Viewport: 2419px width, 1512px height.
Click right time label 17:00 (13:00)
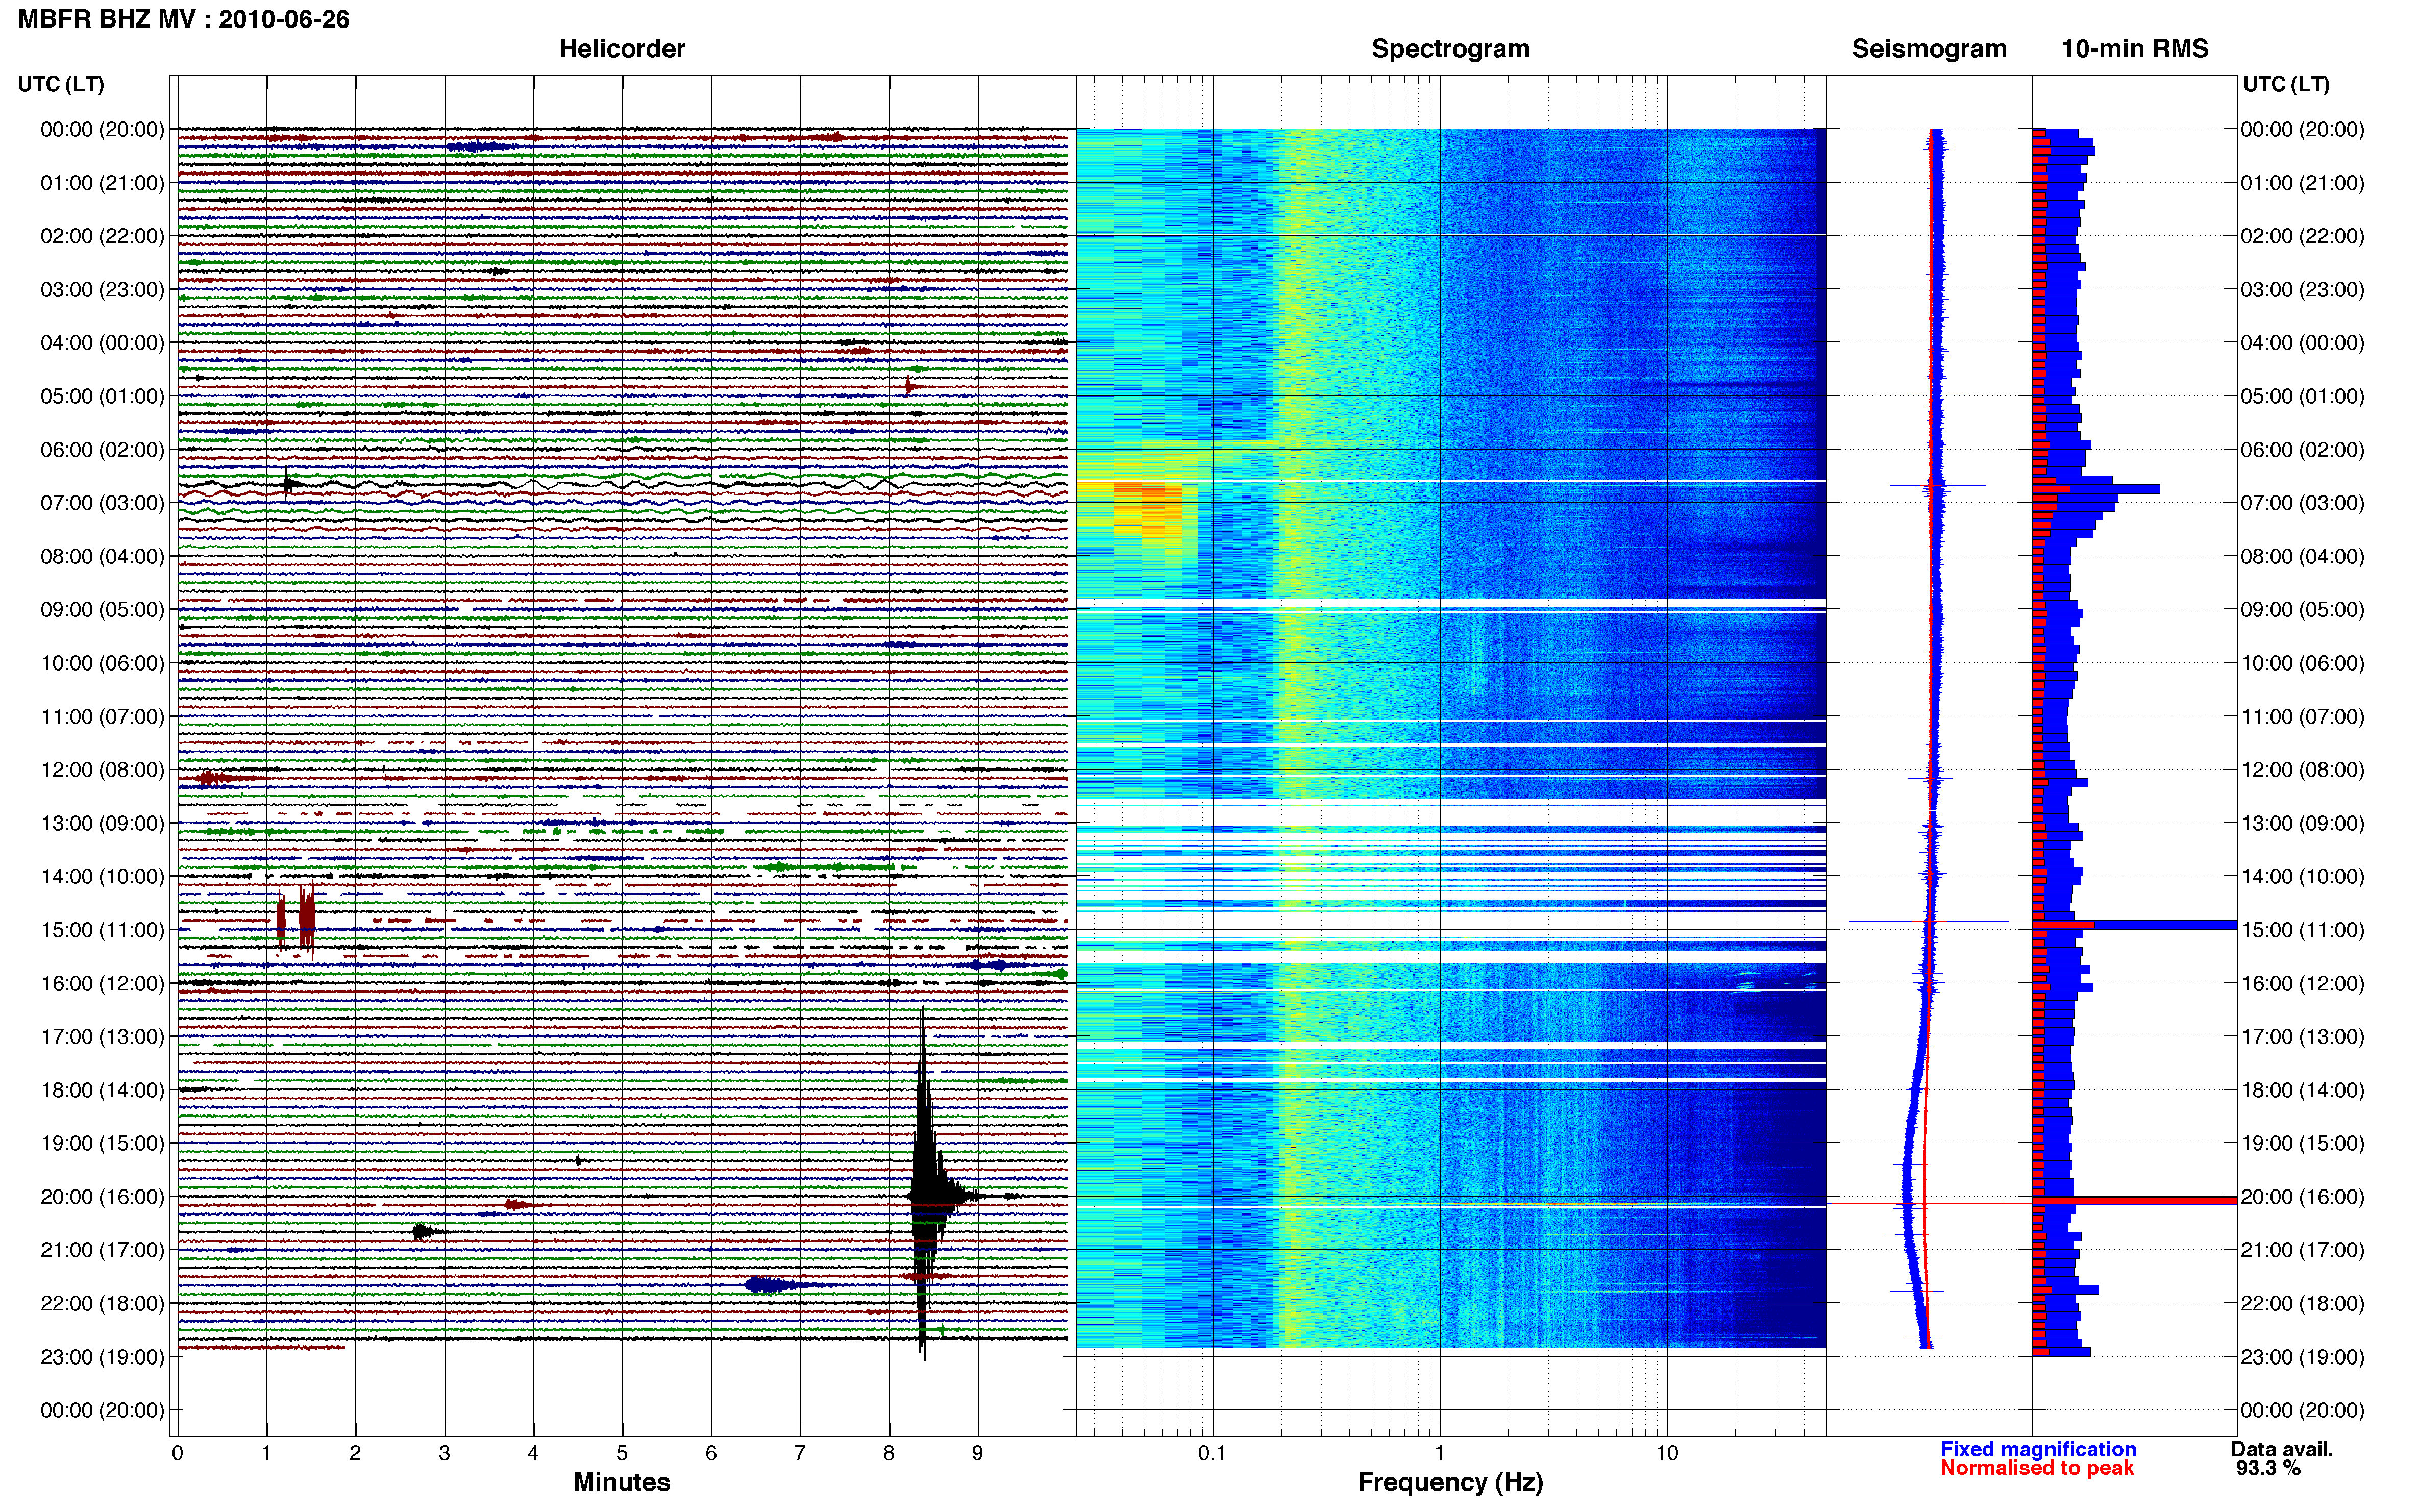(x=2302, y=1037)
